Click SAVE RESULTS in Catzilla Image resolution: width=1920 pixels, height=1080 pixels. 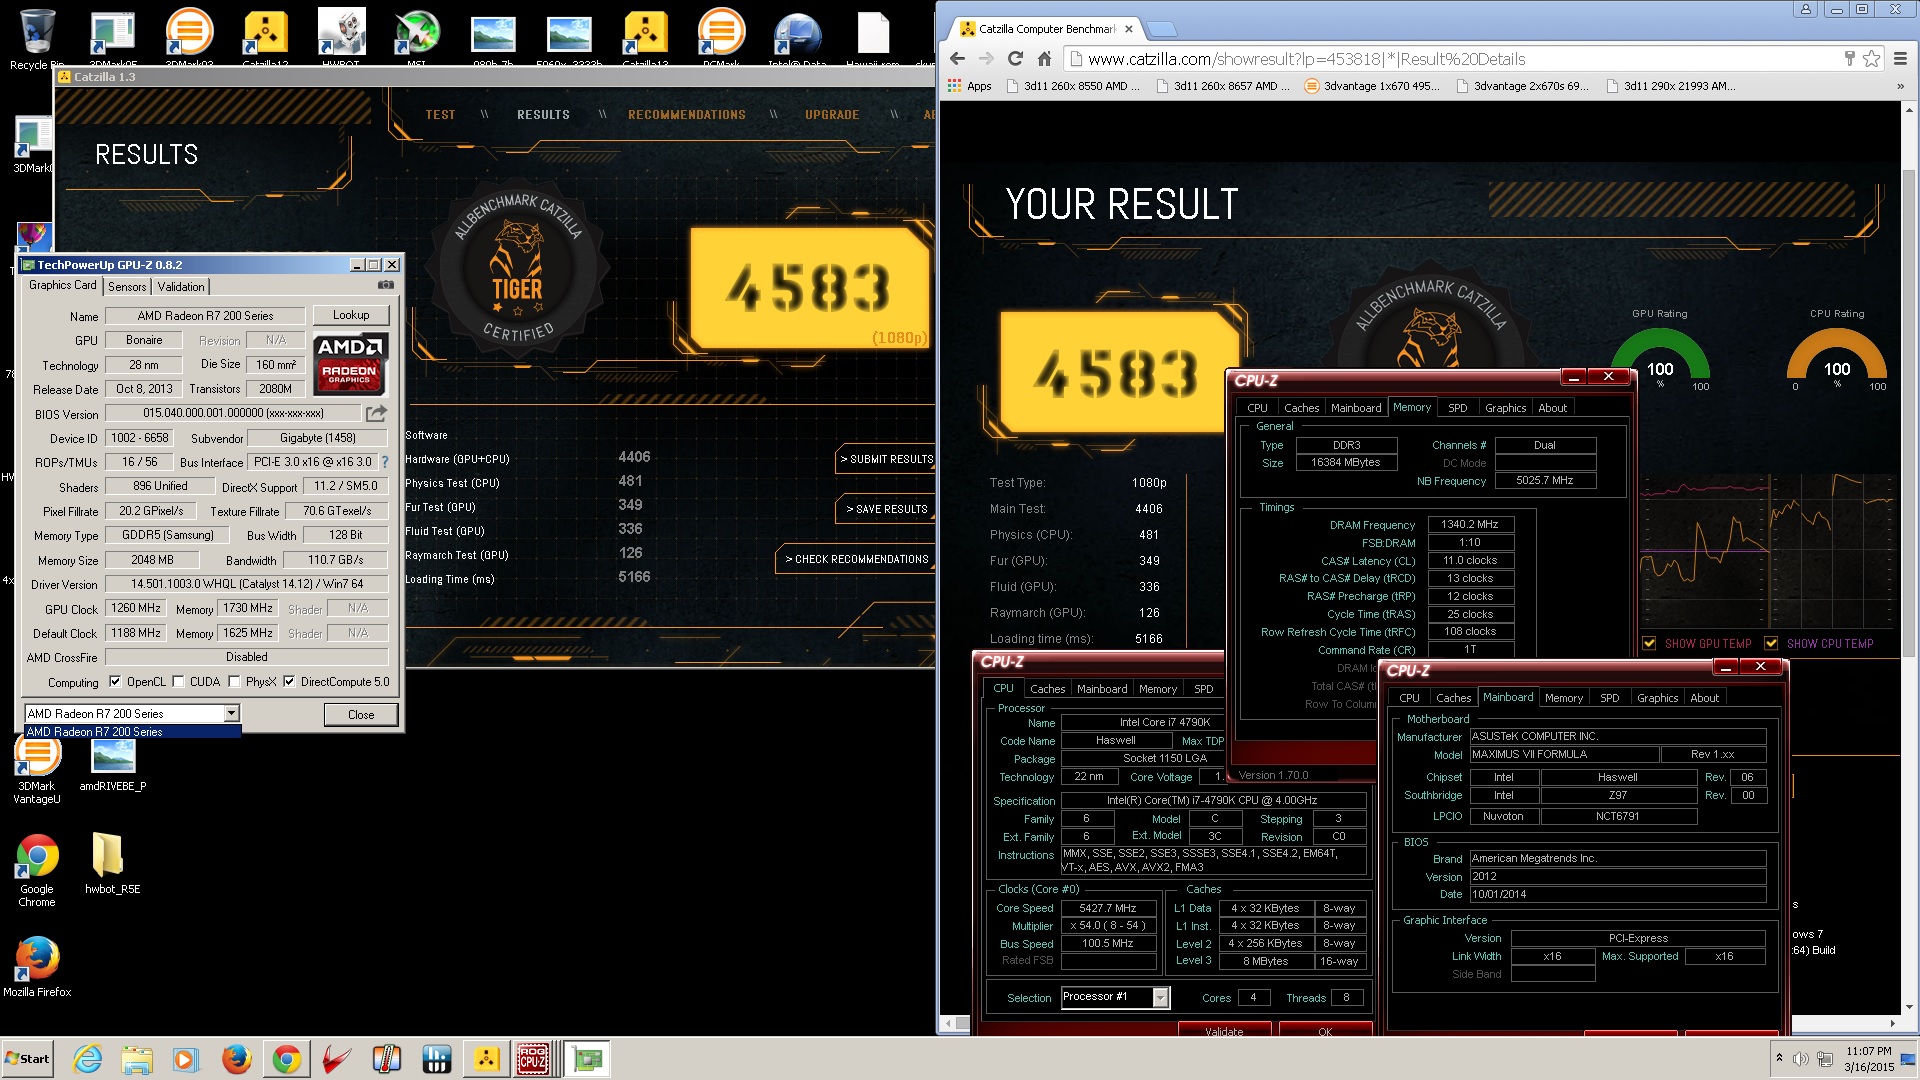click(x=886, y=509)
